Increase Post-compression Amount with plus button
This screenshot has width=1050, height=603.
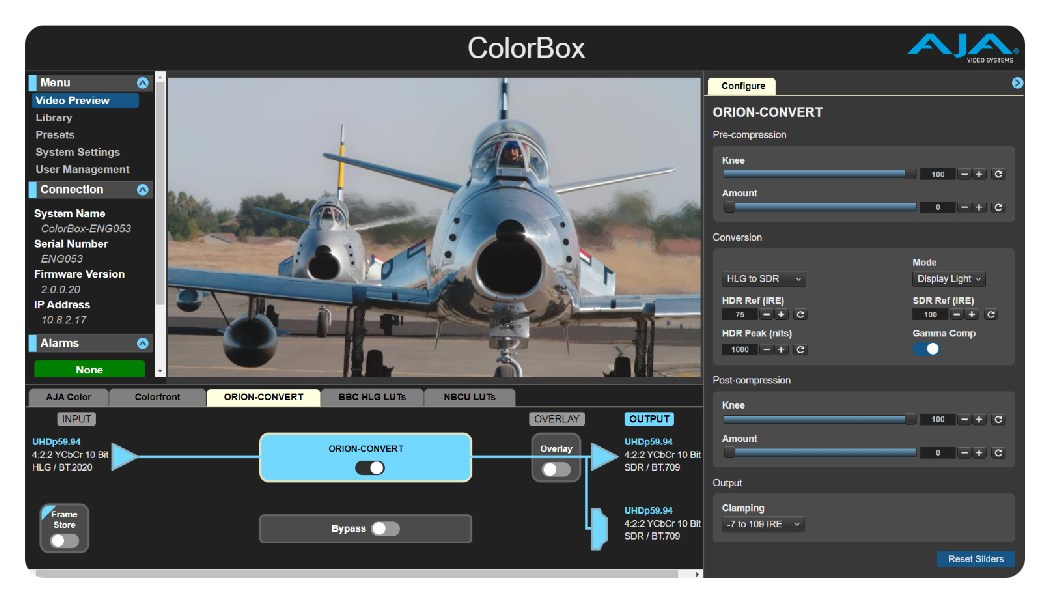point(979,453)
